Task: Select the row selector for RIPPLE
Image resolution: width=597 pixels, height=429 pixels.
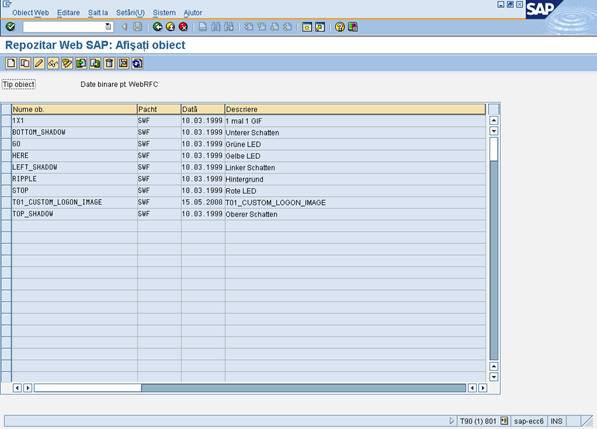Action: coord(6,179)
